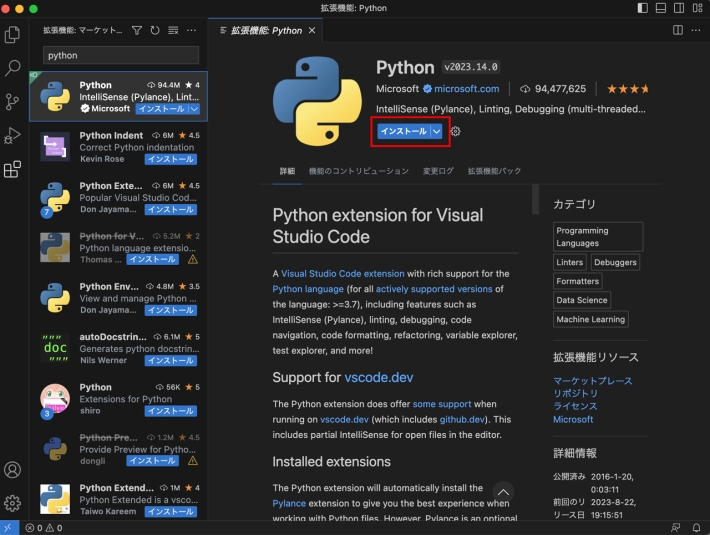
Task: Switch to the 機能のコントリビューション tab
Action: click(x=359, y=171)
